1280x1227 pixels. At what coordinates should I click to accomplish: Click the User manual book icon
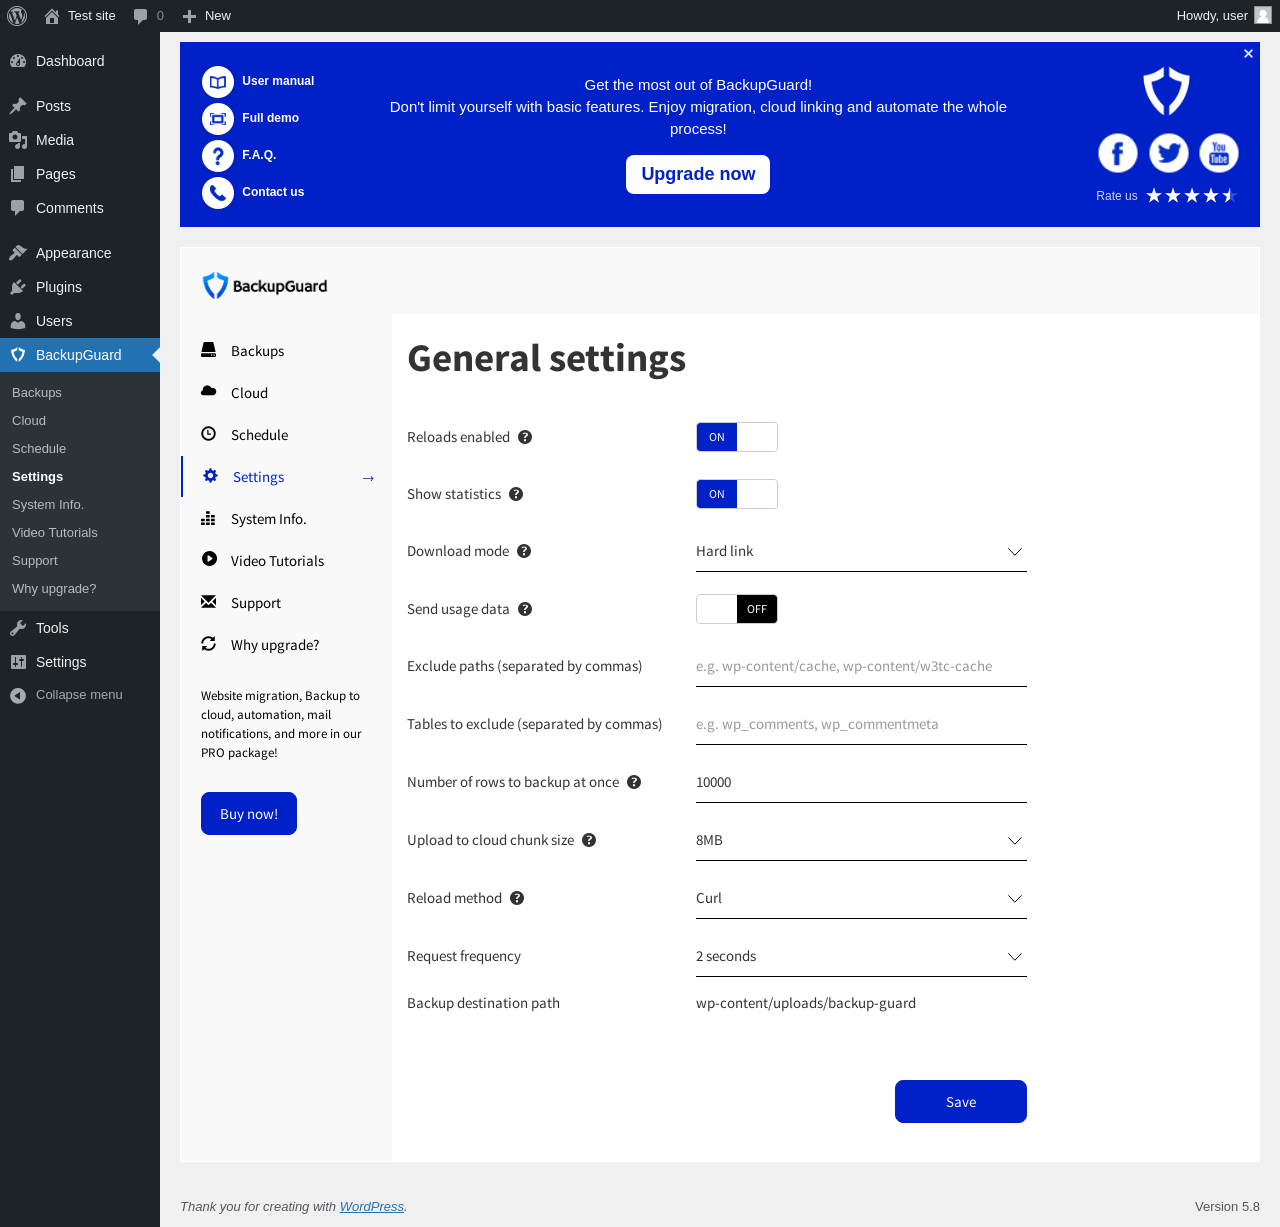[x=218, y=82]
